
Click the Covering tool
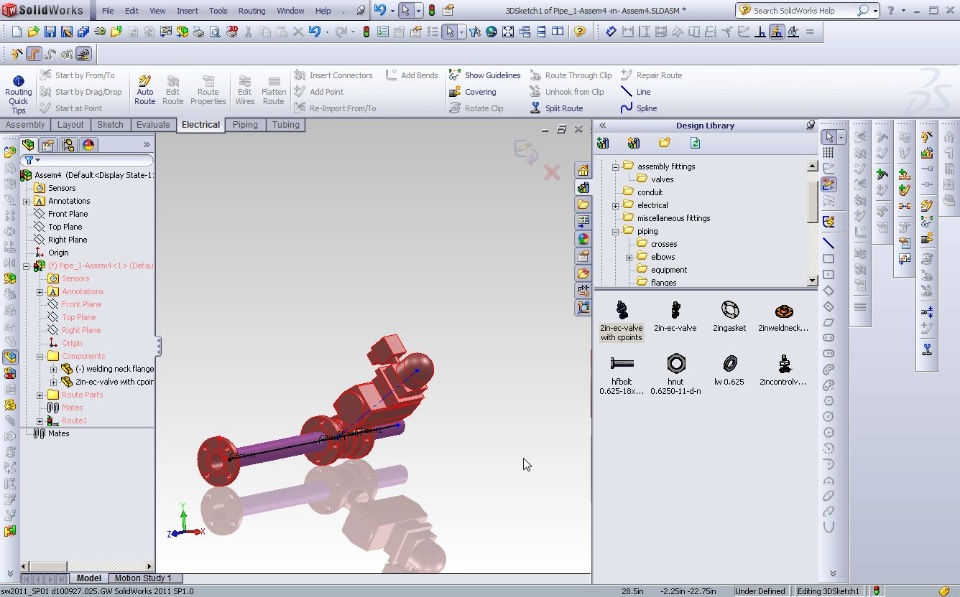pyautogui.click(x=473, y=92)
